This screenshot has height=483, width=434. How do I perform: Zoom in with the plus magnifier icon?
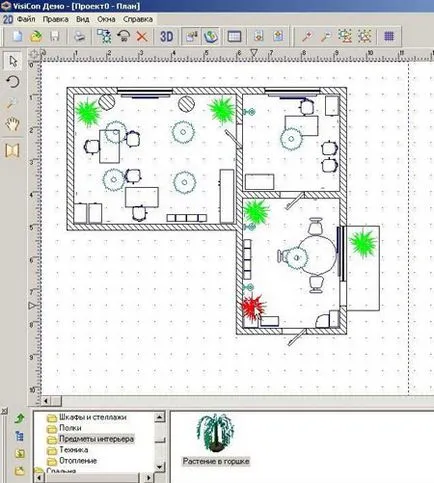point(307,36)
